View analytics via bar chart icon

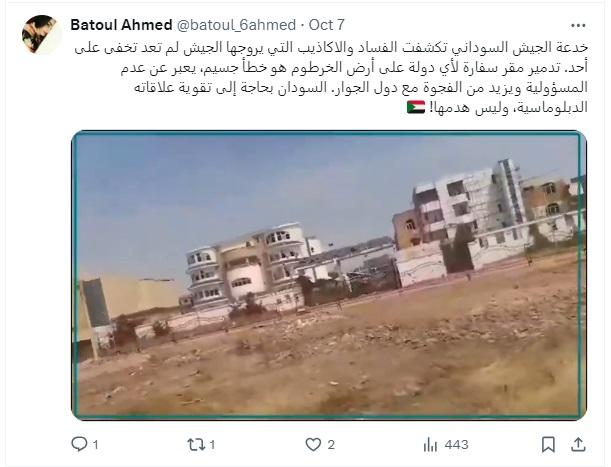[x=430, y=444]
